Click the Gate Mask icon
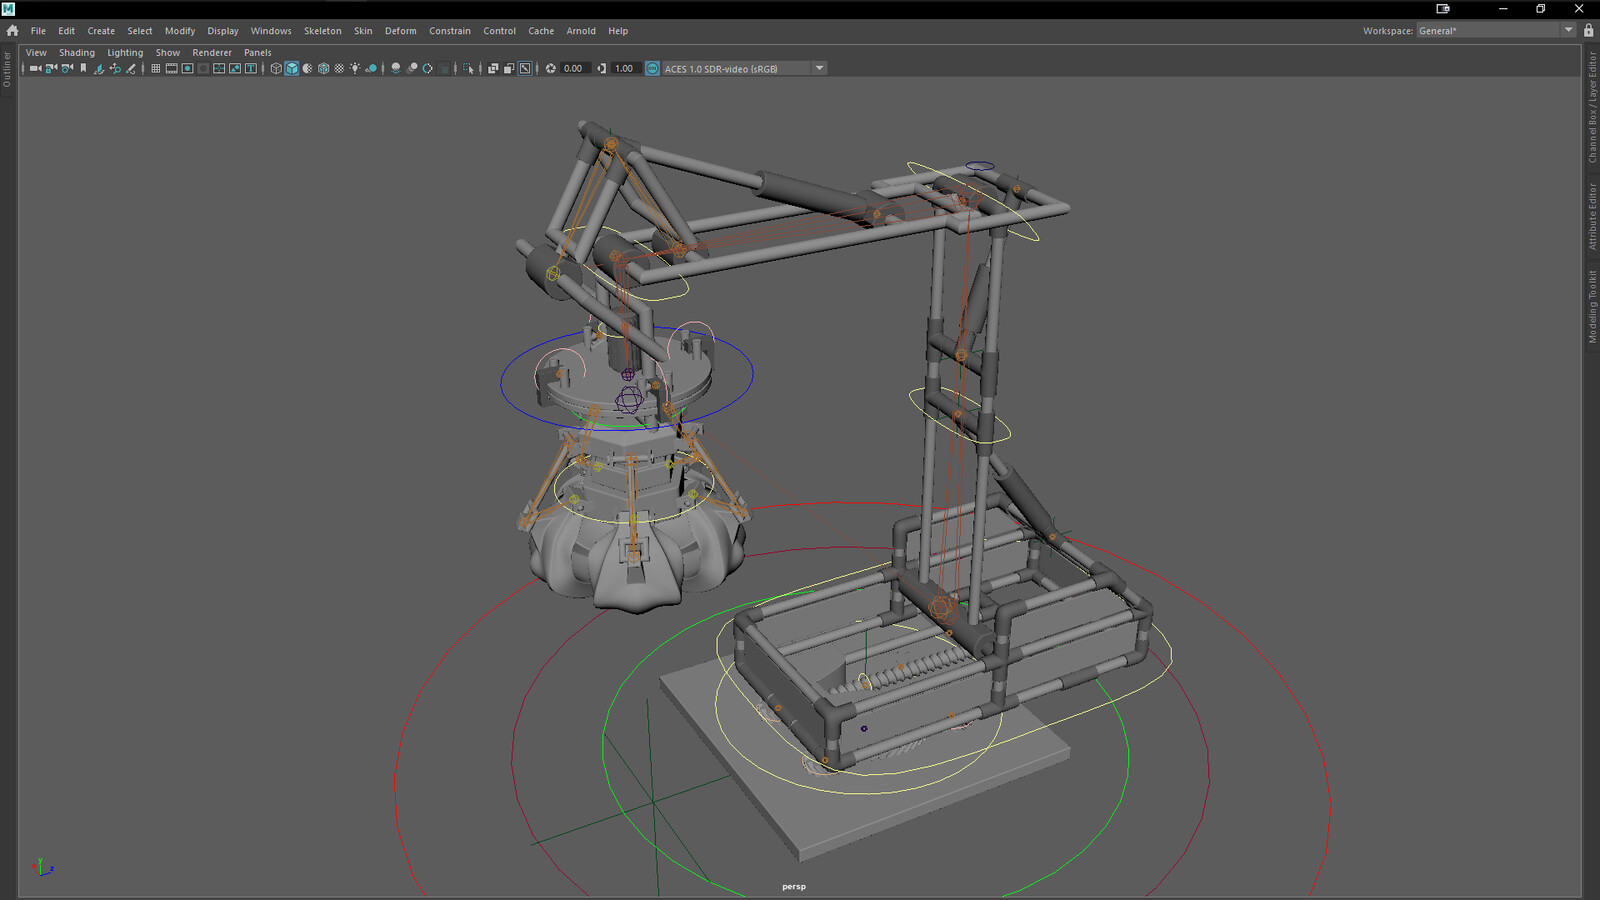1600x900 pixels. [x=203, y=68]
